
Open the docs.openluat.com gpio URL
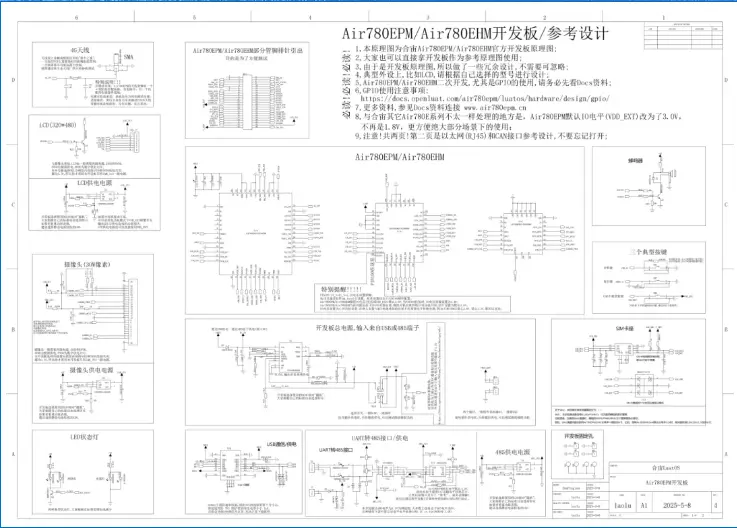pyautogui.click(x=485, y=99)
